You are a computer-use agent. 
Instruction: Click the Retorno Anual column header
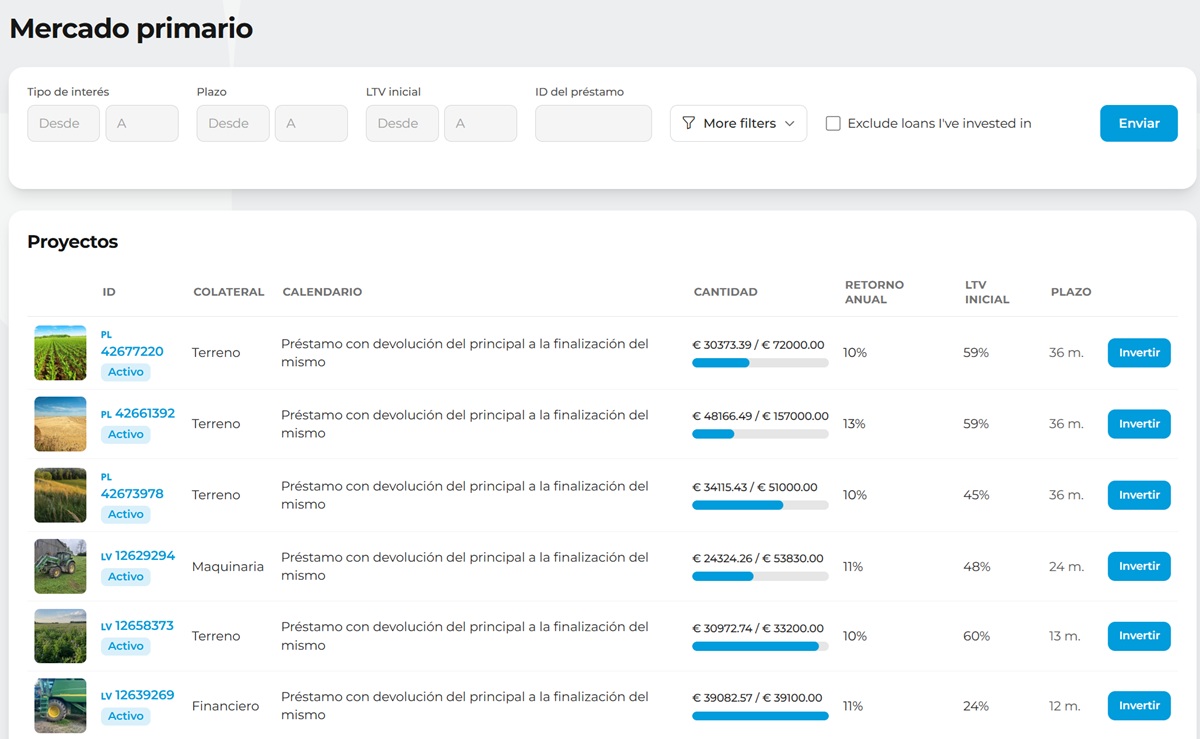(x=874, y=292)
